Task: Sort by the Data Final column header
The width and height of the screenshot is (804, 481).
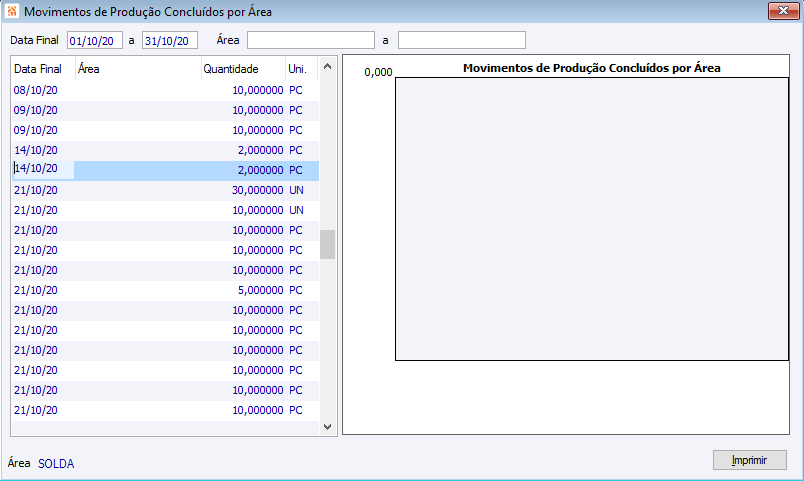Action: click(x=44, y=69)
